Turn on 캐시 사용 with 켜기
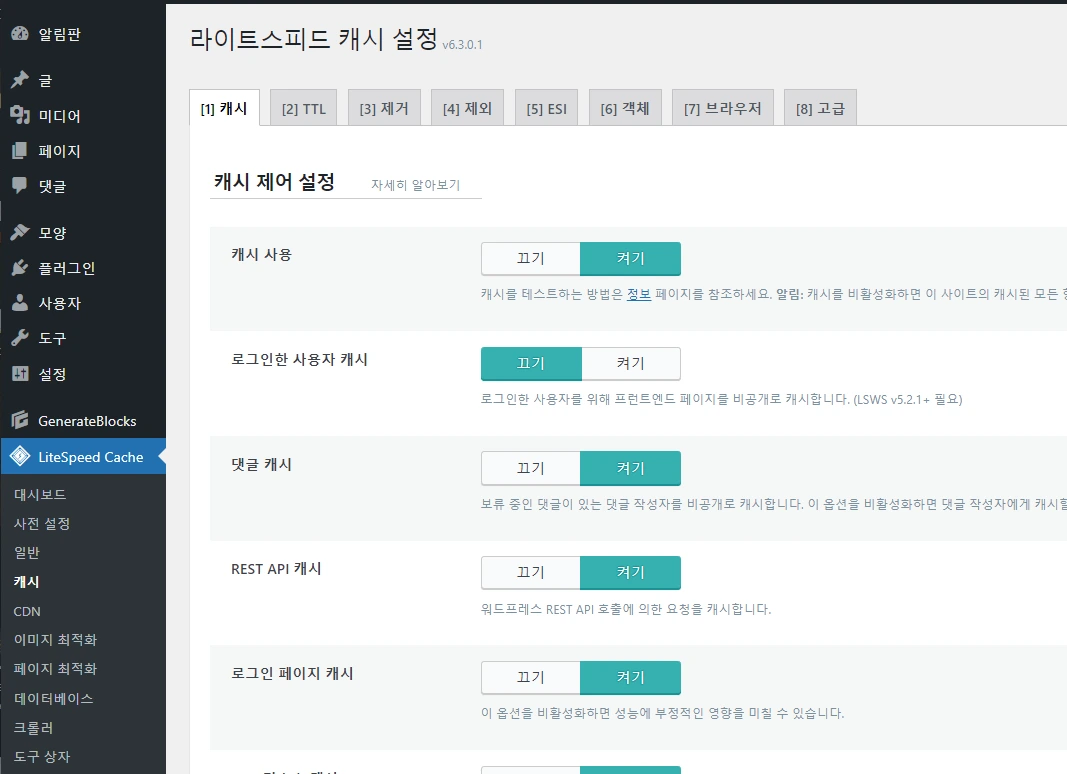 pos(630,259)
